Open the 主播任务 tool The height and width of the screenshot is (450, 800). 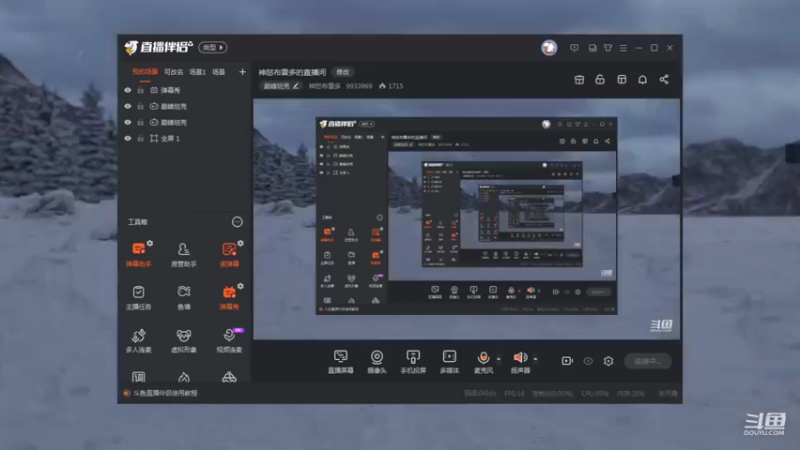tap(138, 297)
